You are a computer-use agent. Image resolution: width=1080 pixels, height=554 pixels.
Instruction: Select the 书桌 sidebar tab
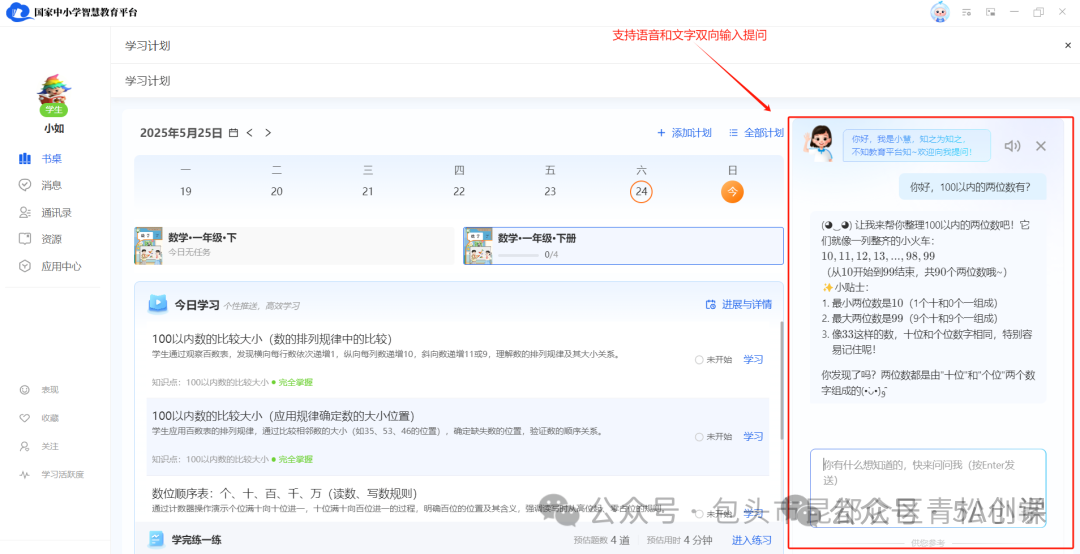click(50, 158)
